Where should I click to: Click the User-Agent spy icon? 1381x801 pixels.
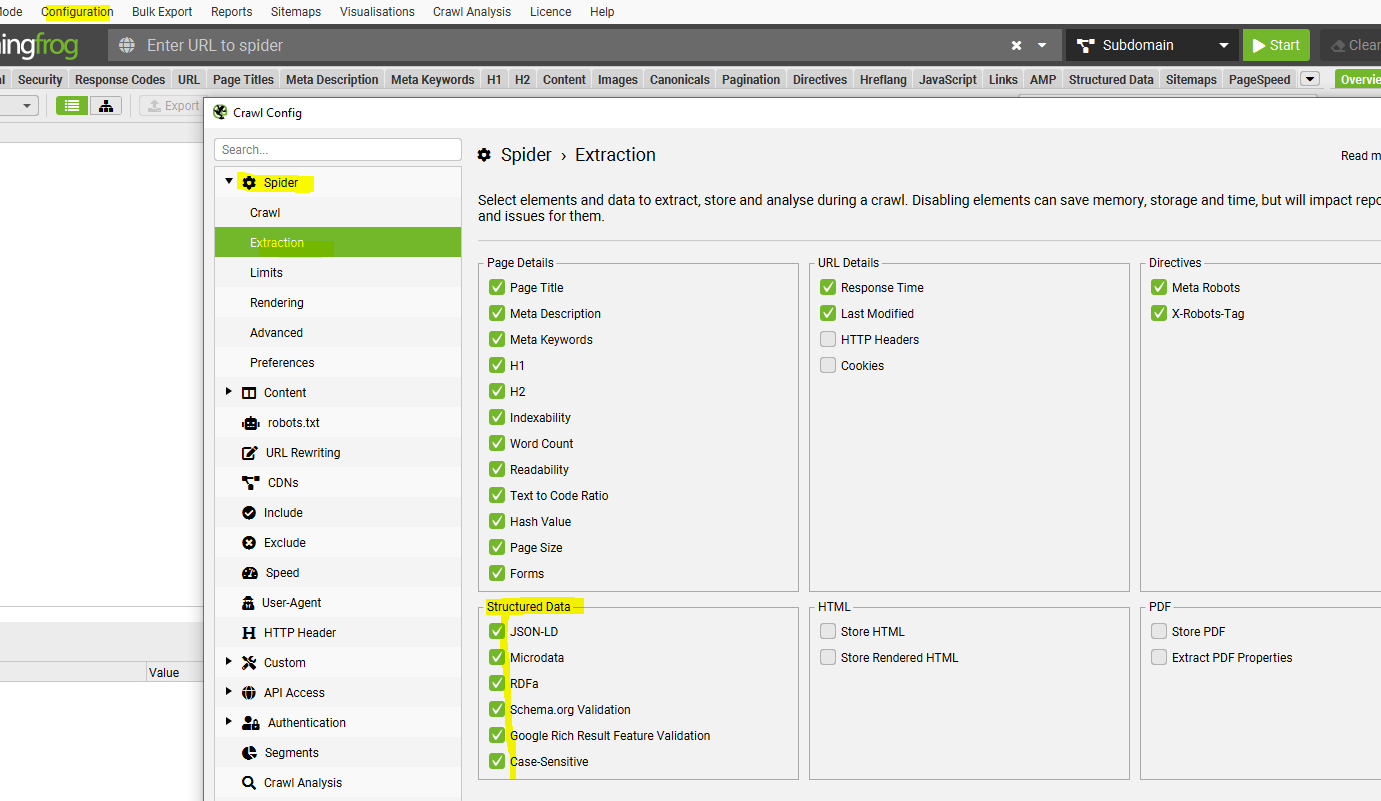(248, 603)
